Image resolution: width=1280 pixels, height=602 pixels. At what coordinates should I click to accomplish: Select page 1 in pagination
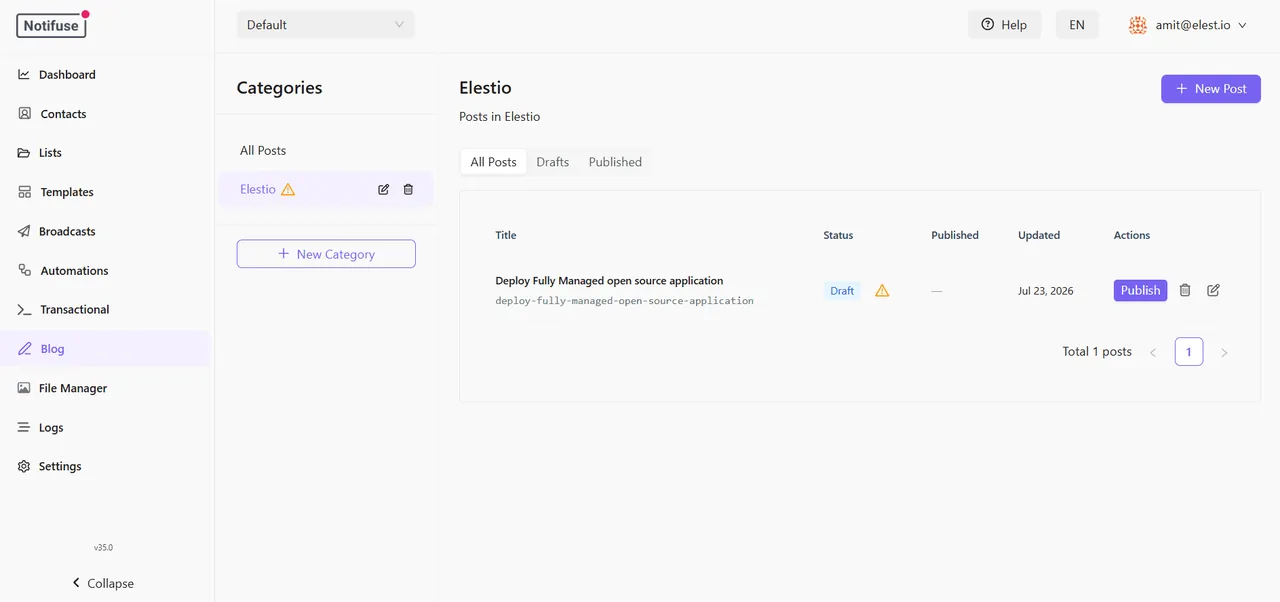click(x=1188, y=352)
